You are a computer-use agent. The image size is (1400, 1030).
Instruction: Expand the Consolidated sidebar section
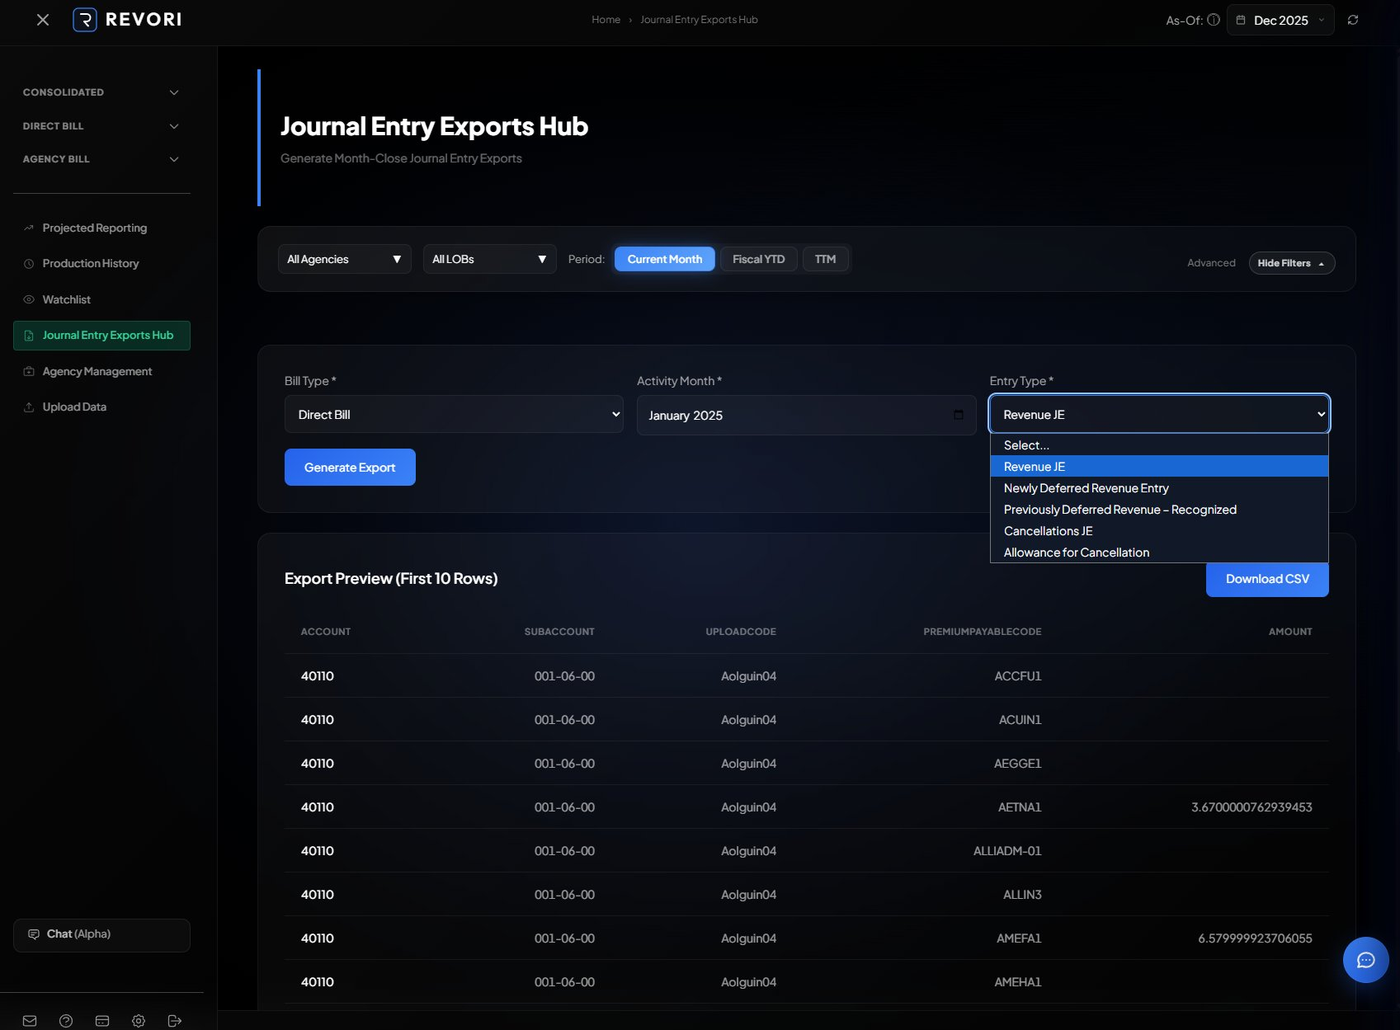tap(101, 92)
